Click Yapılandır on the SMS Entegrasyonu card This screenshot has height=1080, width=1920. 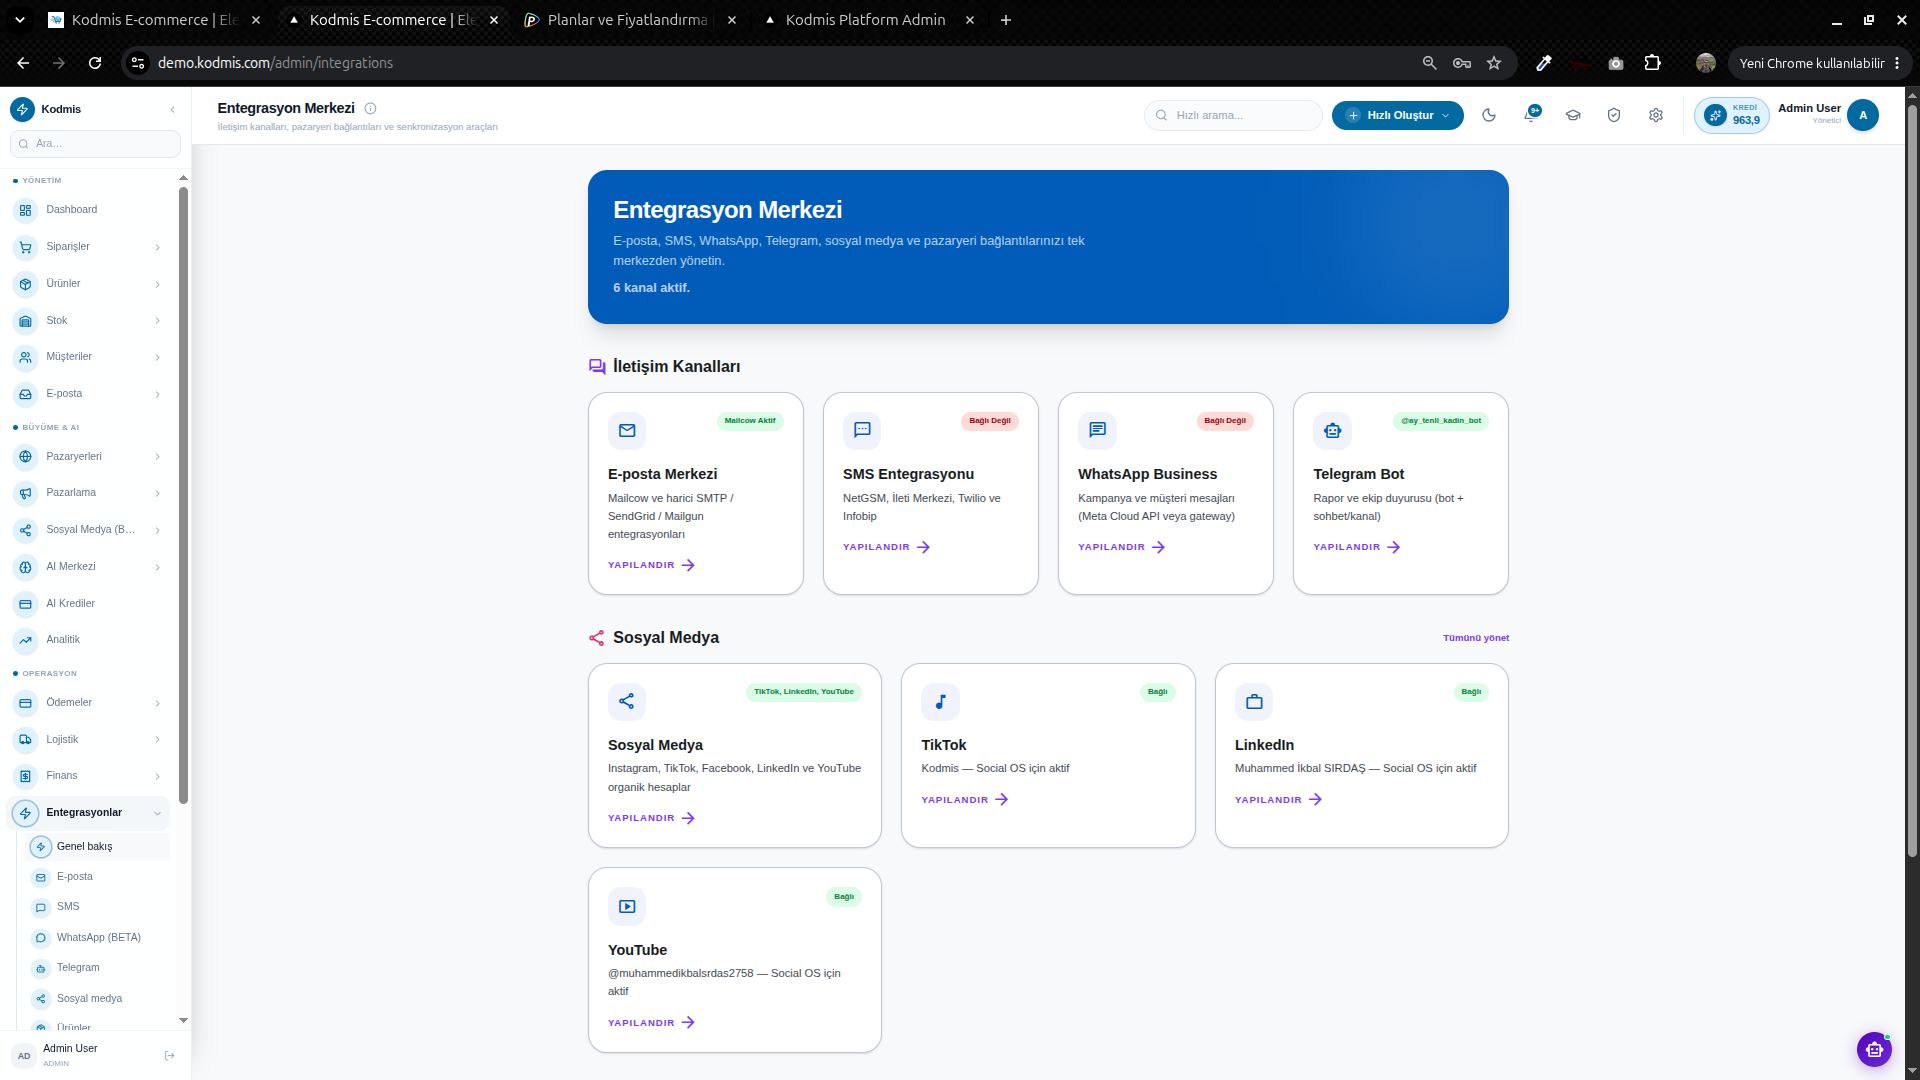(x=886, y=547)
